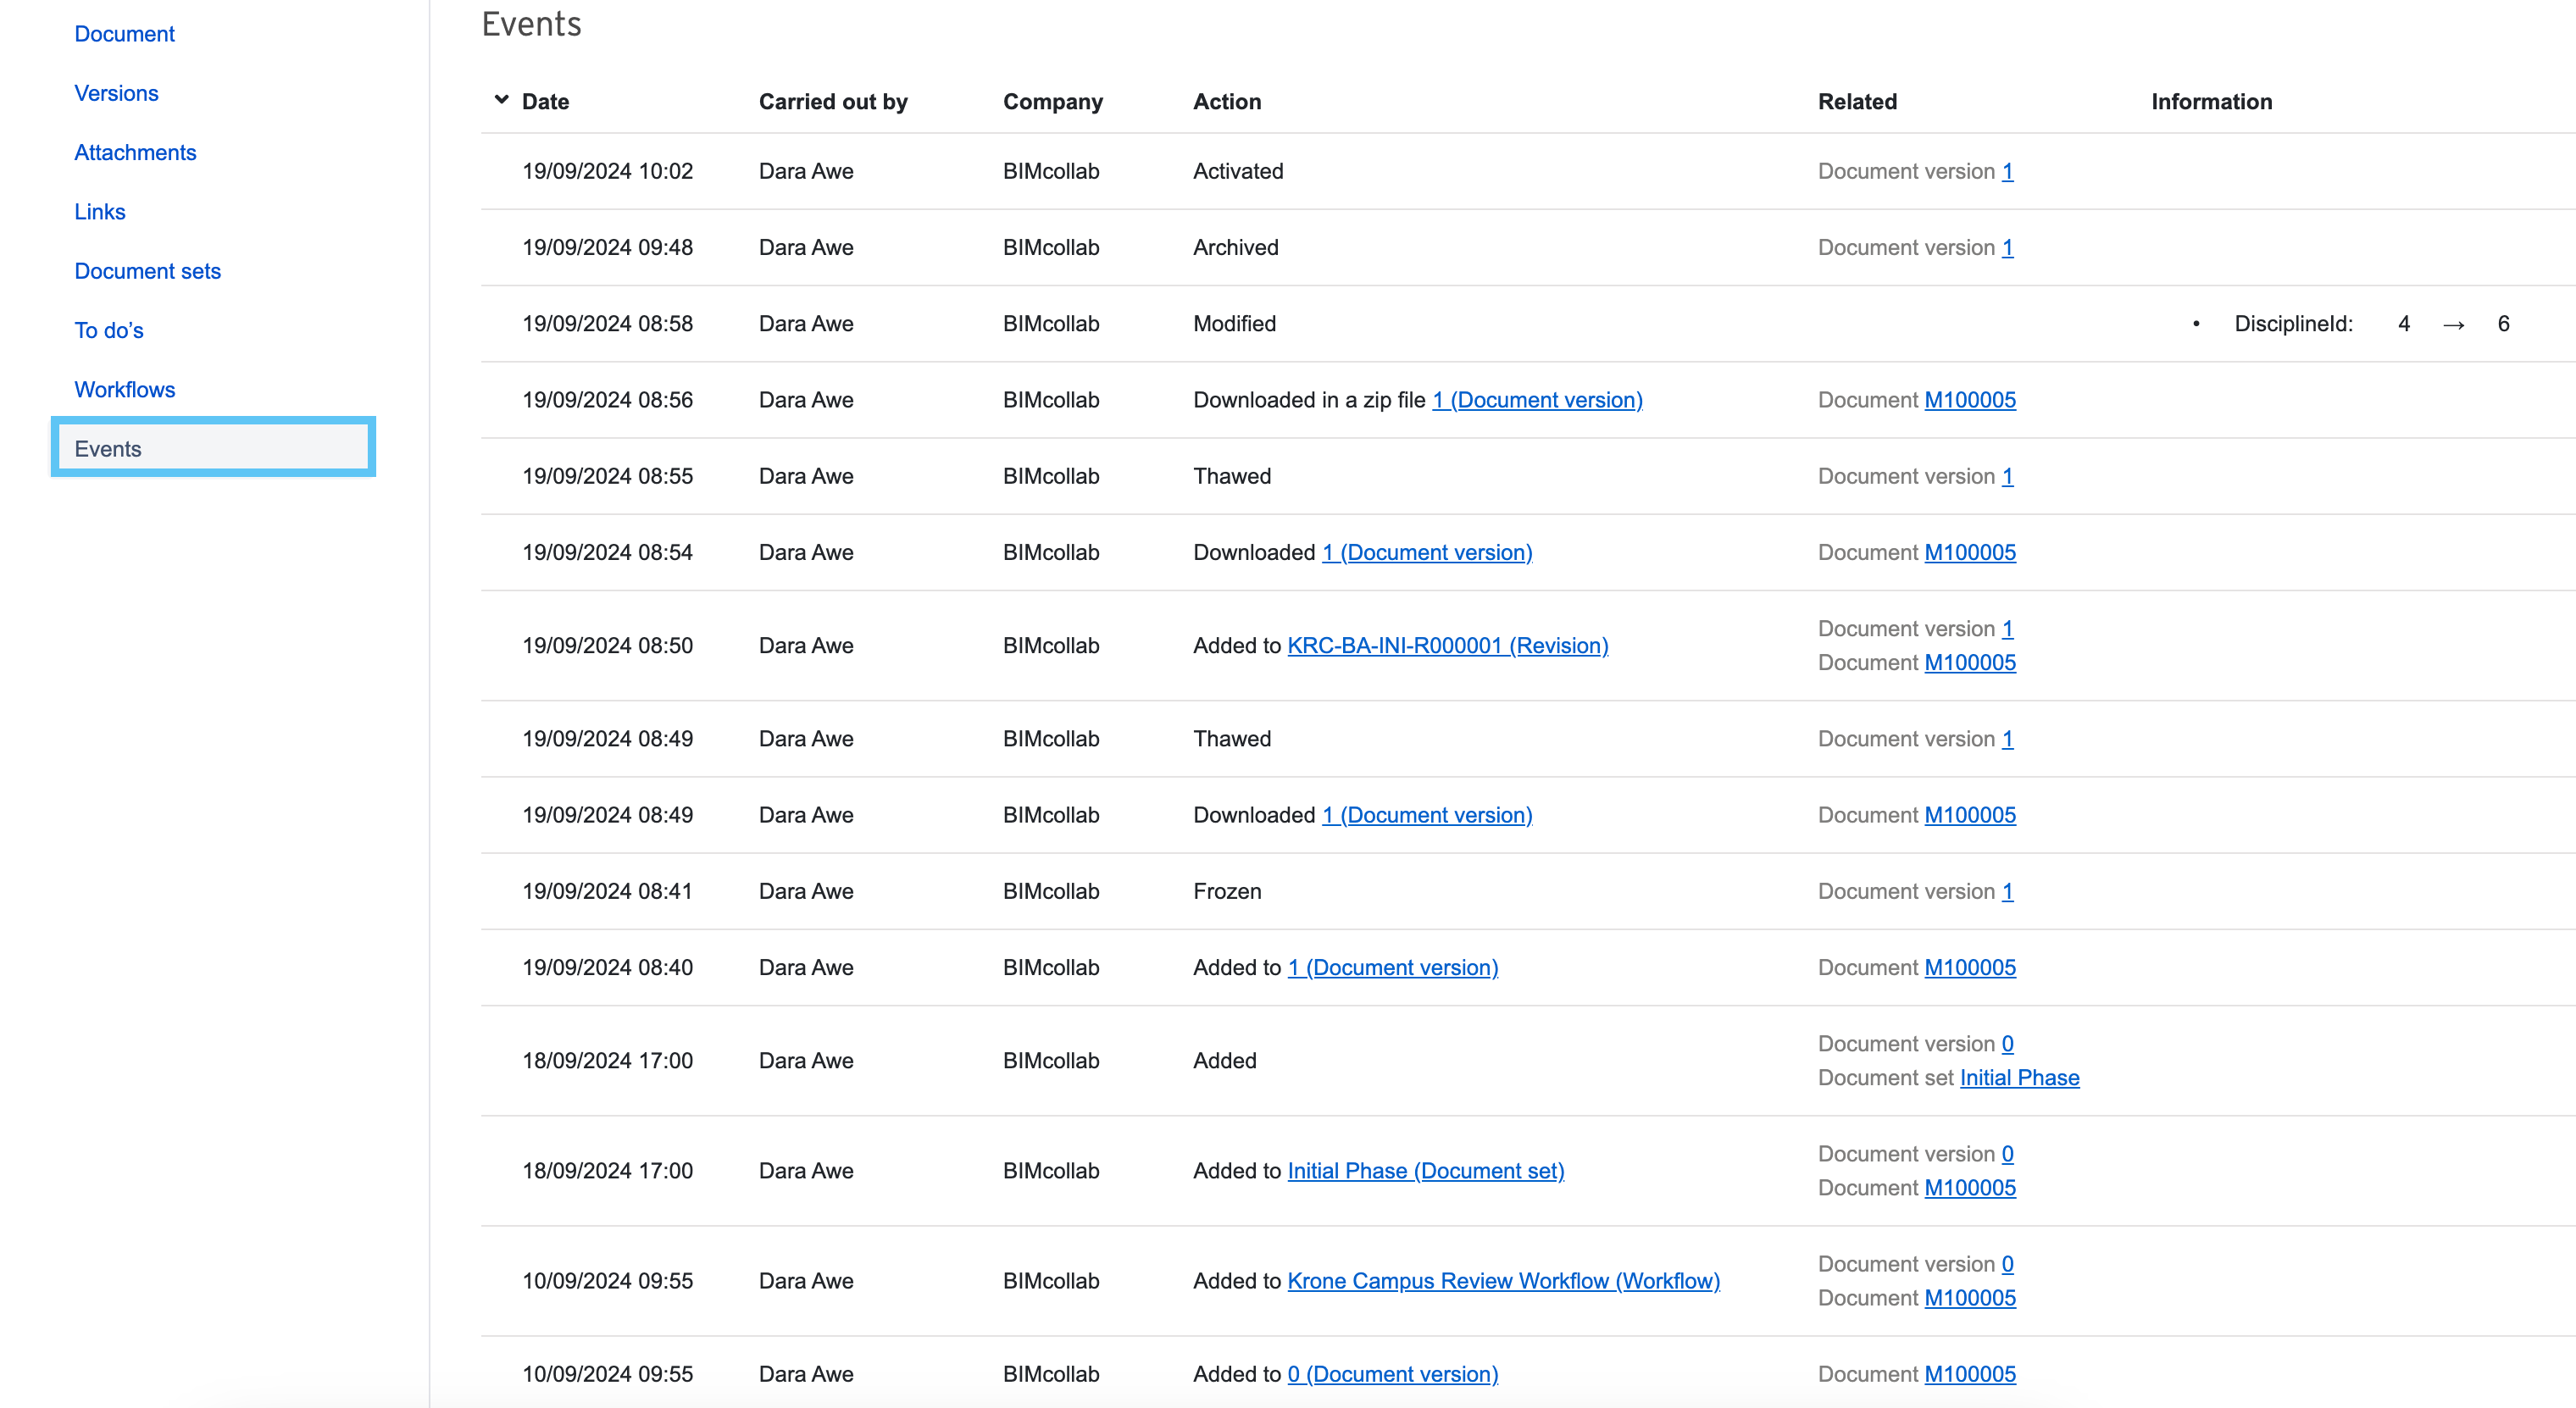The image size is (2576, 1408).
Task: Select the Modified action cell
Action: pyautogui.click(x=1234, y=323)
